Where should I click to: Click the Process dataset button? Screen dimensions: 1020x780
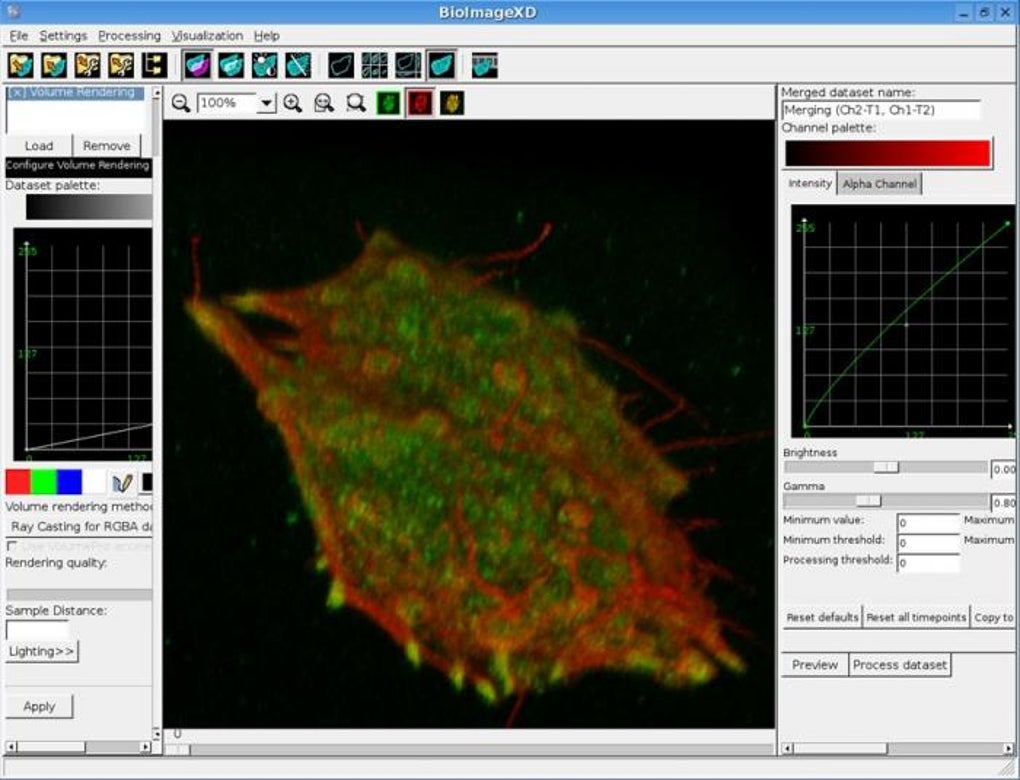click(x=899, y=664)
